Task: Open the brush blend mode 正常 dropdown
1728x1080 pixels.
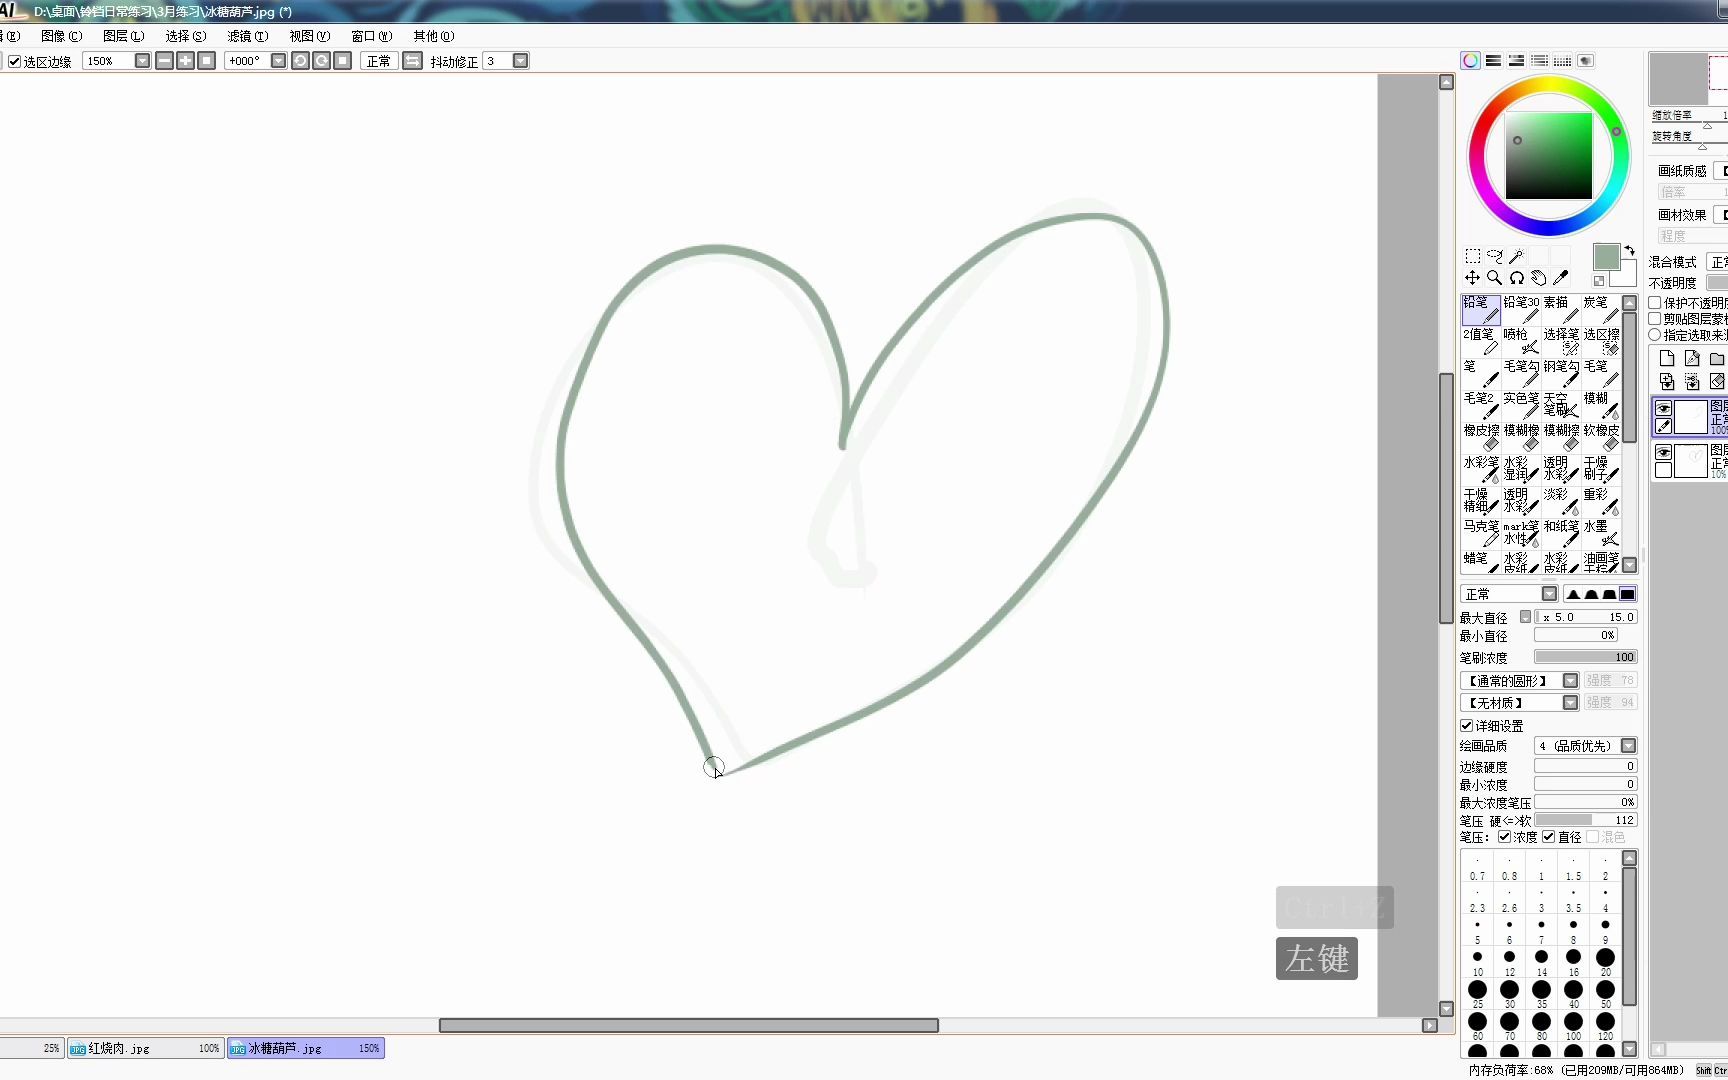Action: tap(1549, 594)
